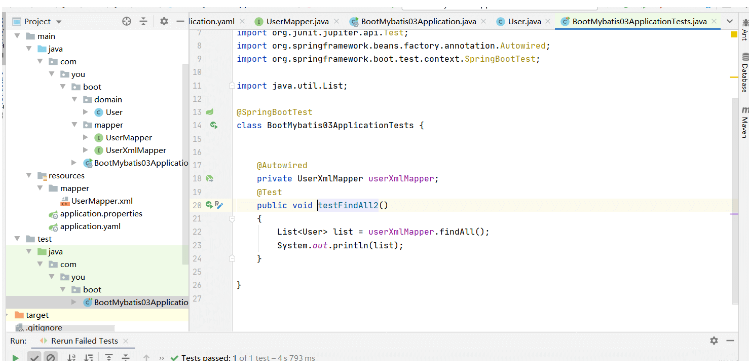Open Project panel settings gear

click(164, 21)
